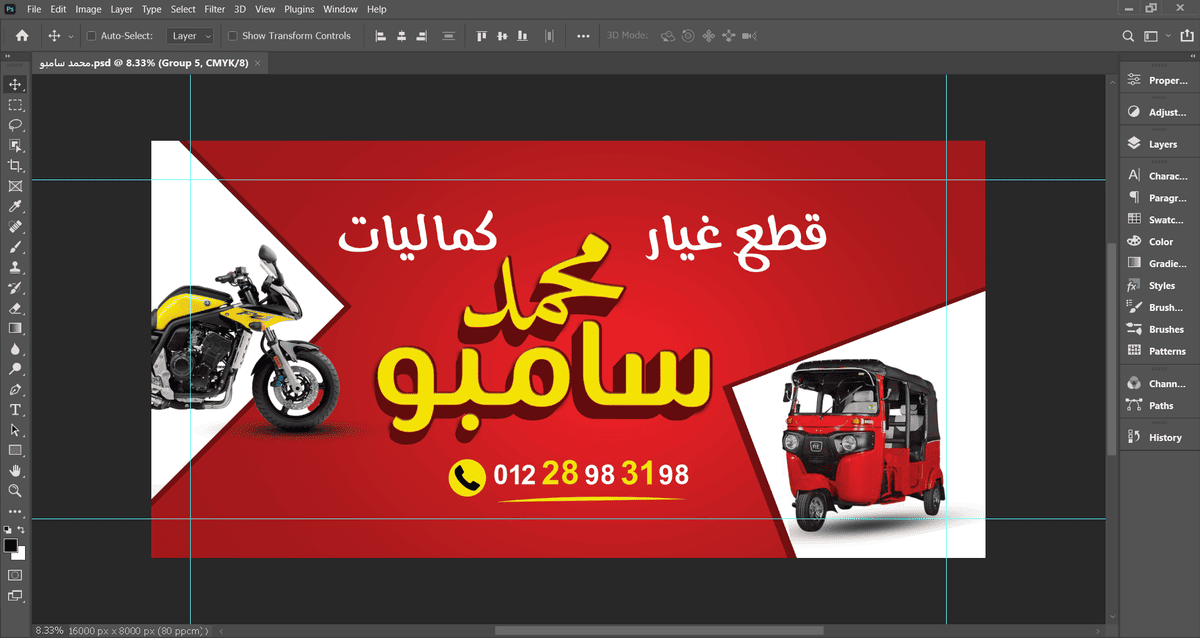The image size is (1200, 638).
Task: Select the Clone Stamp tool
Action: point(15,268)
